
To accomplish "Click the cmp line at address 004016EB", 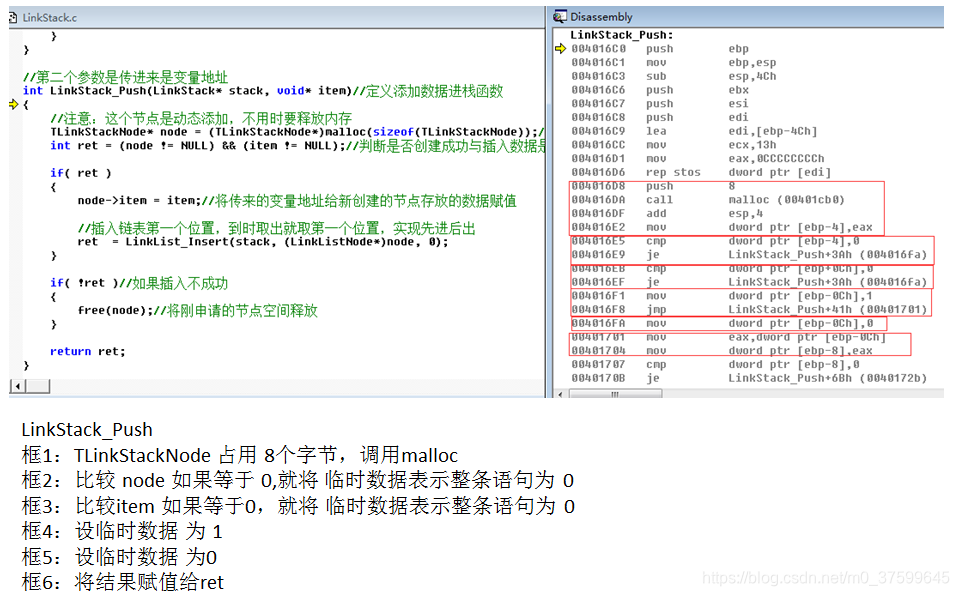I will pyautogui.click(x=722, y=269).
